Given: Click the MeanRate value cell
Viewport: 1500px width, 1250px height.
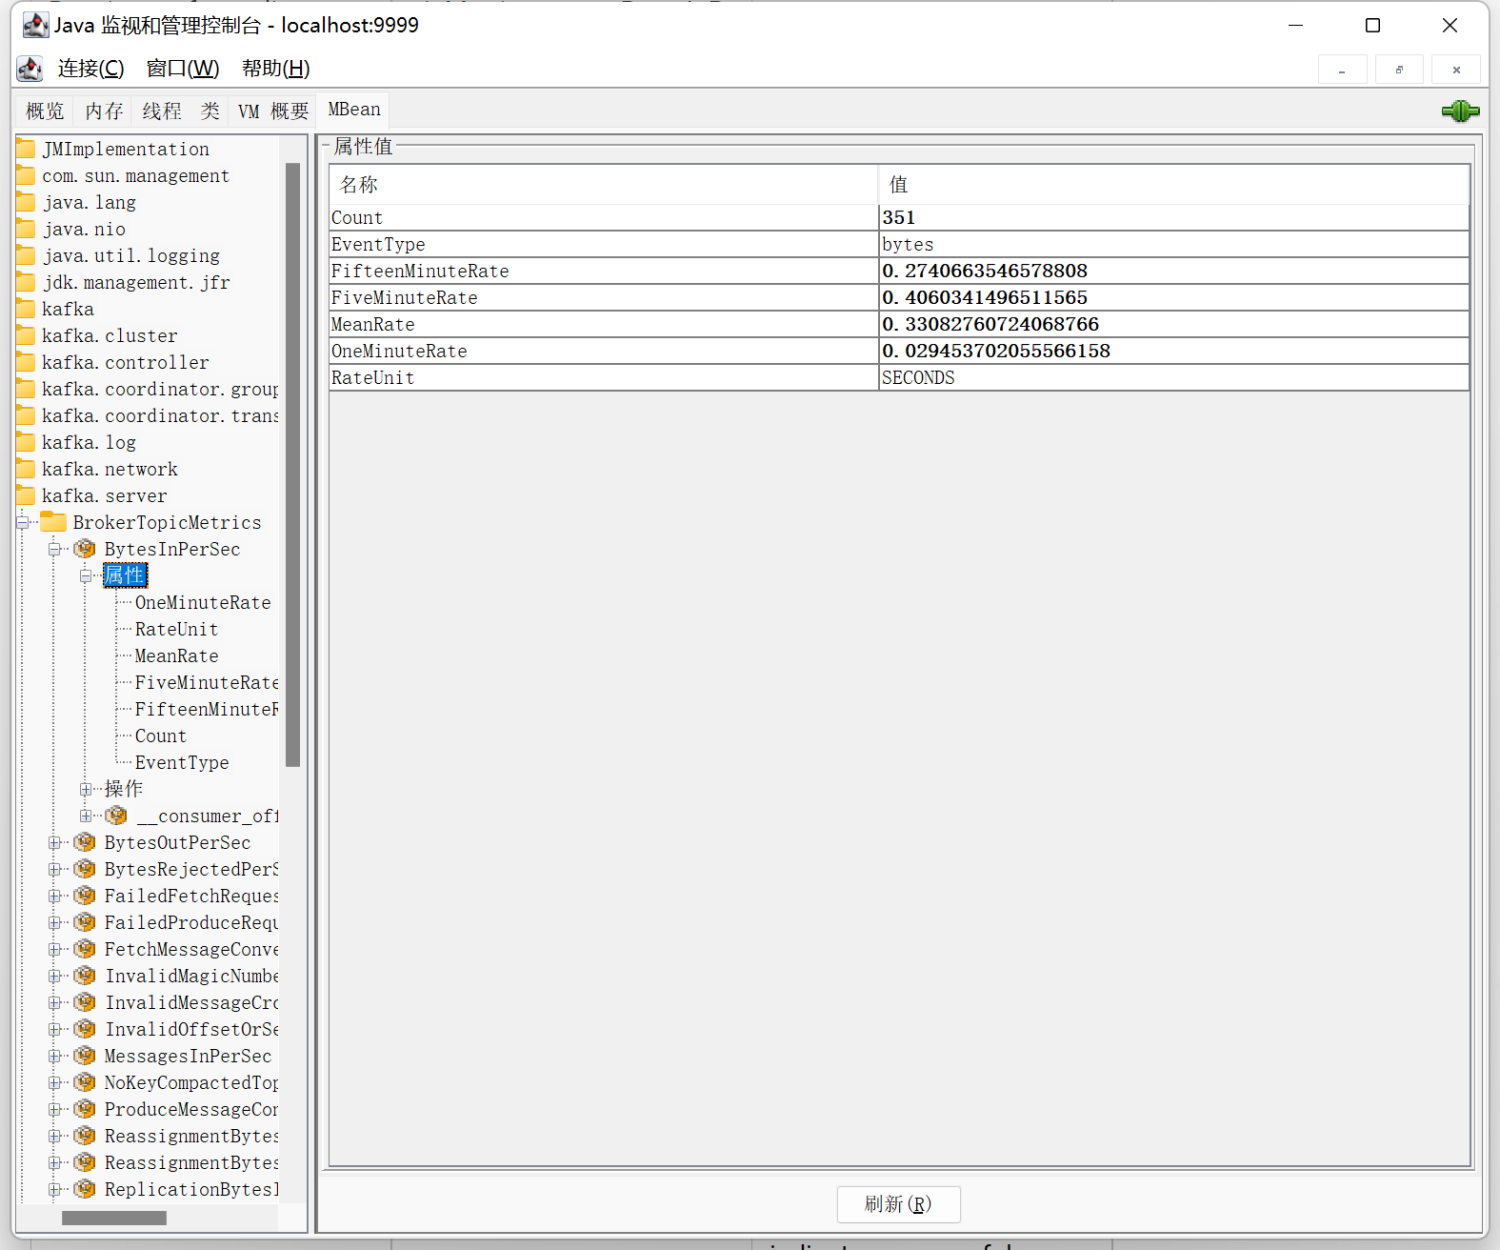Looking at the screenshot, I should (x=1174, y=325).
